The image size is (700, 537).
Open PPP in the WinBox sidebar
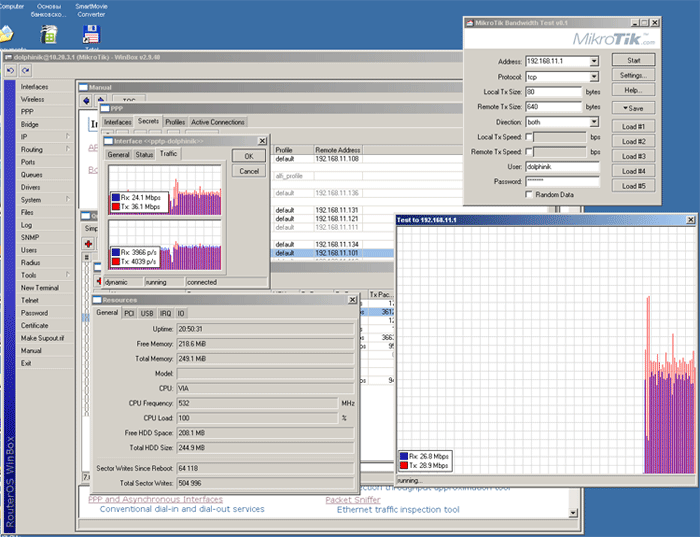[x=27, y=112]
